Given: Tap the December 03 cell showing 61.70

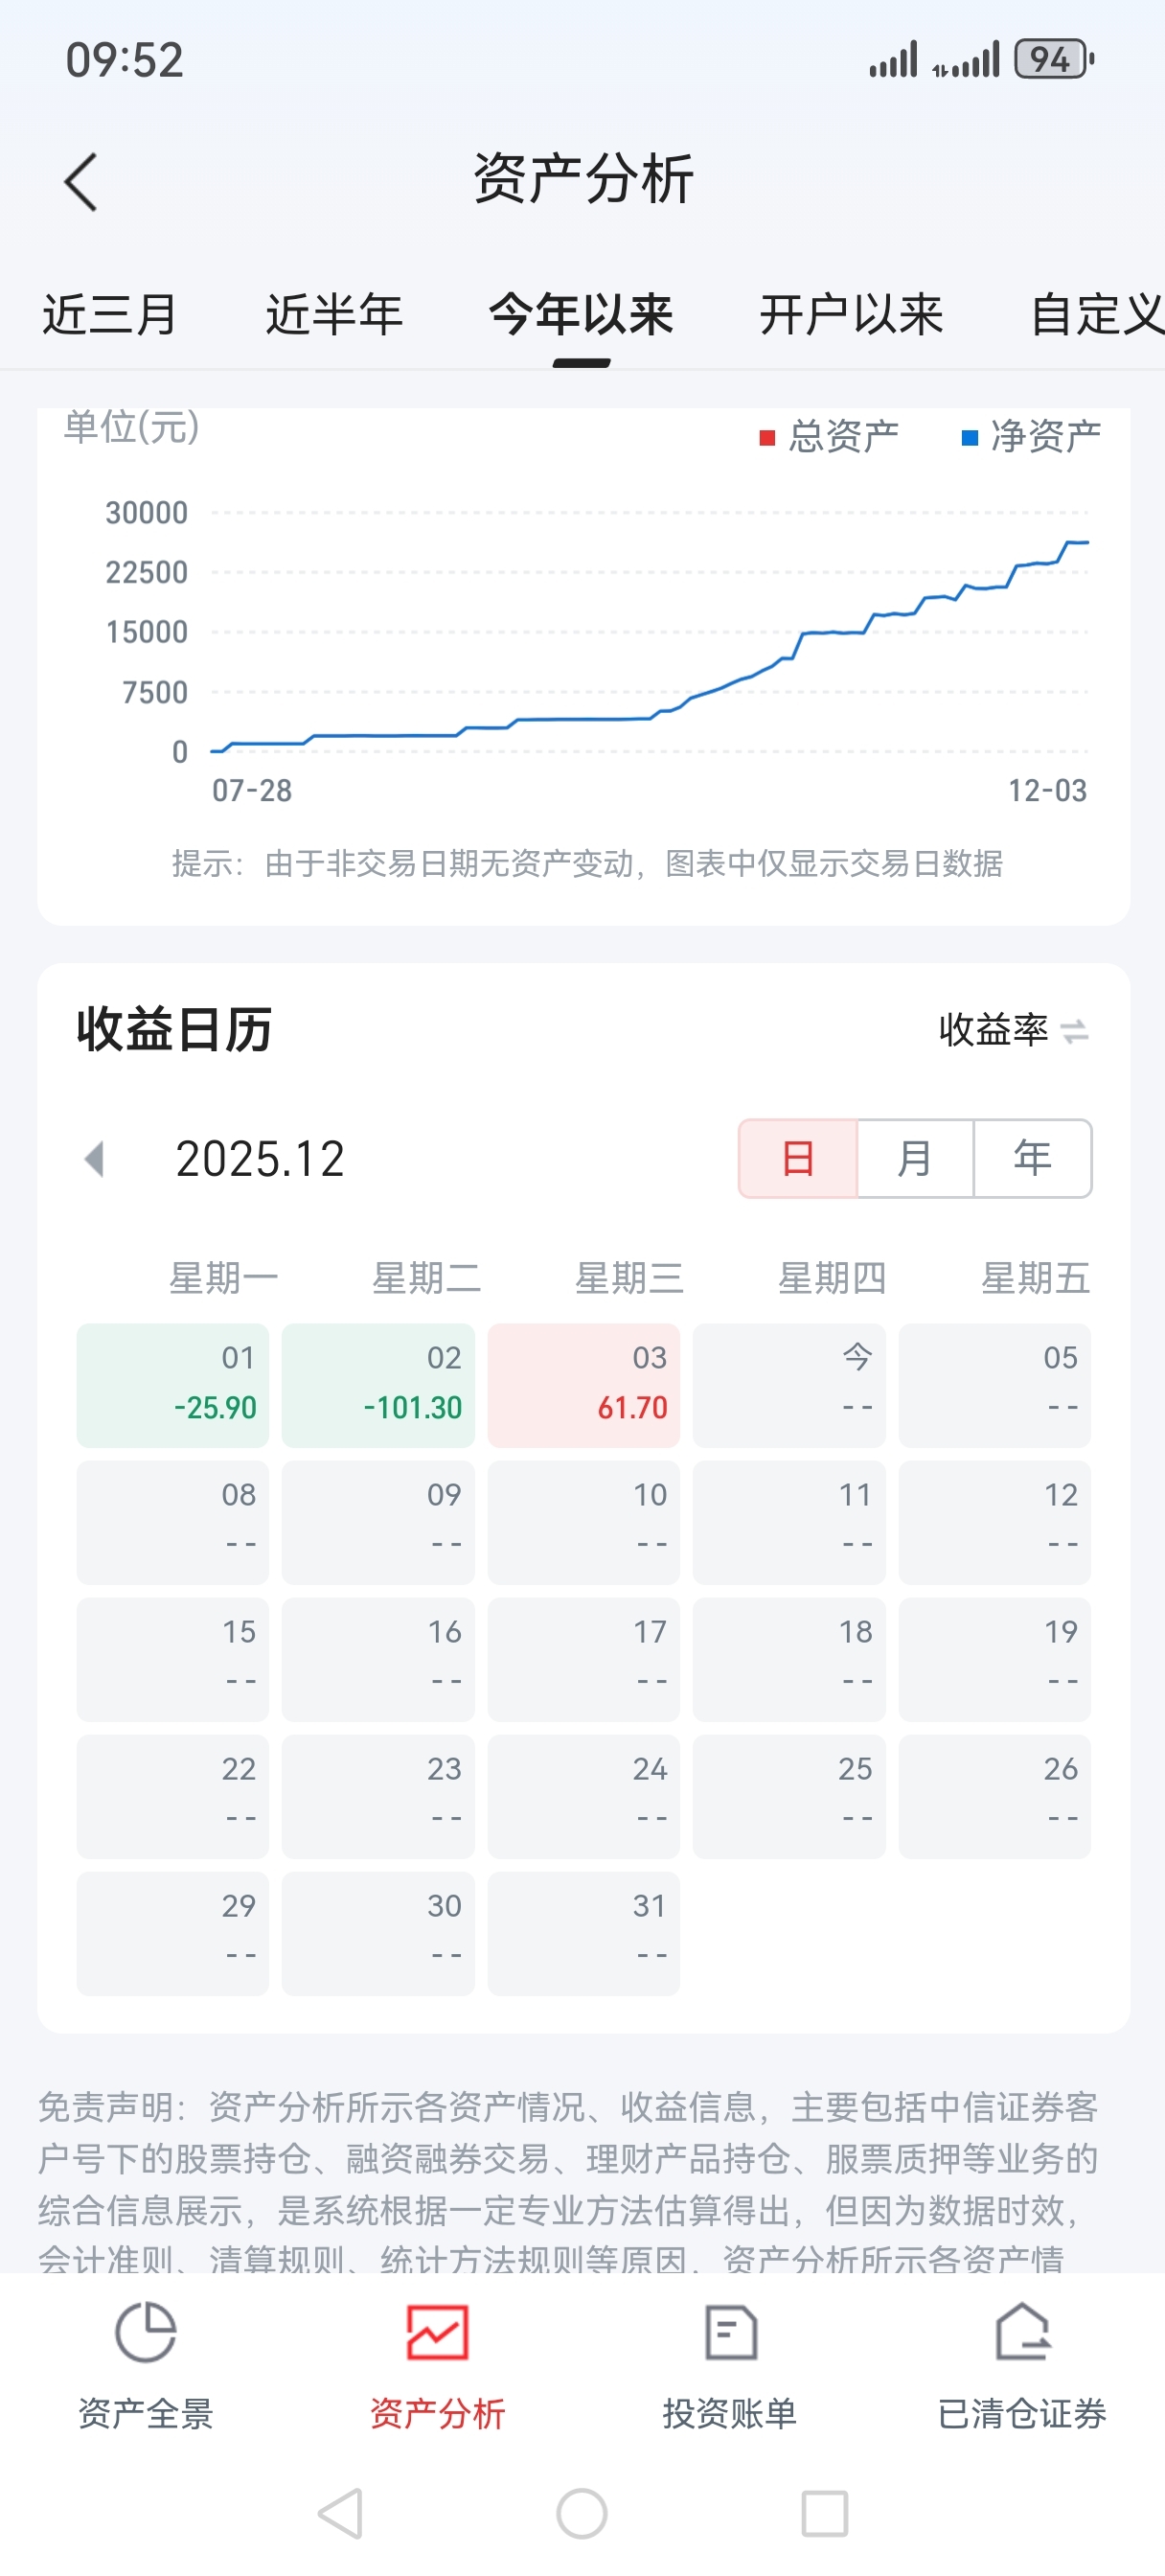Looking at the screenshot, I should coord(584,1385).
